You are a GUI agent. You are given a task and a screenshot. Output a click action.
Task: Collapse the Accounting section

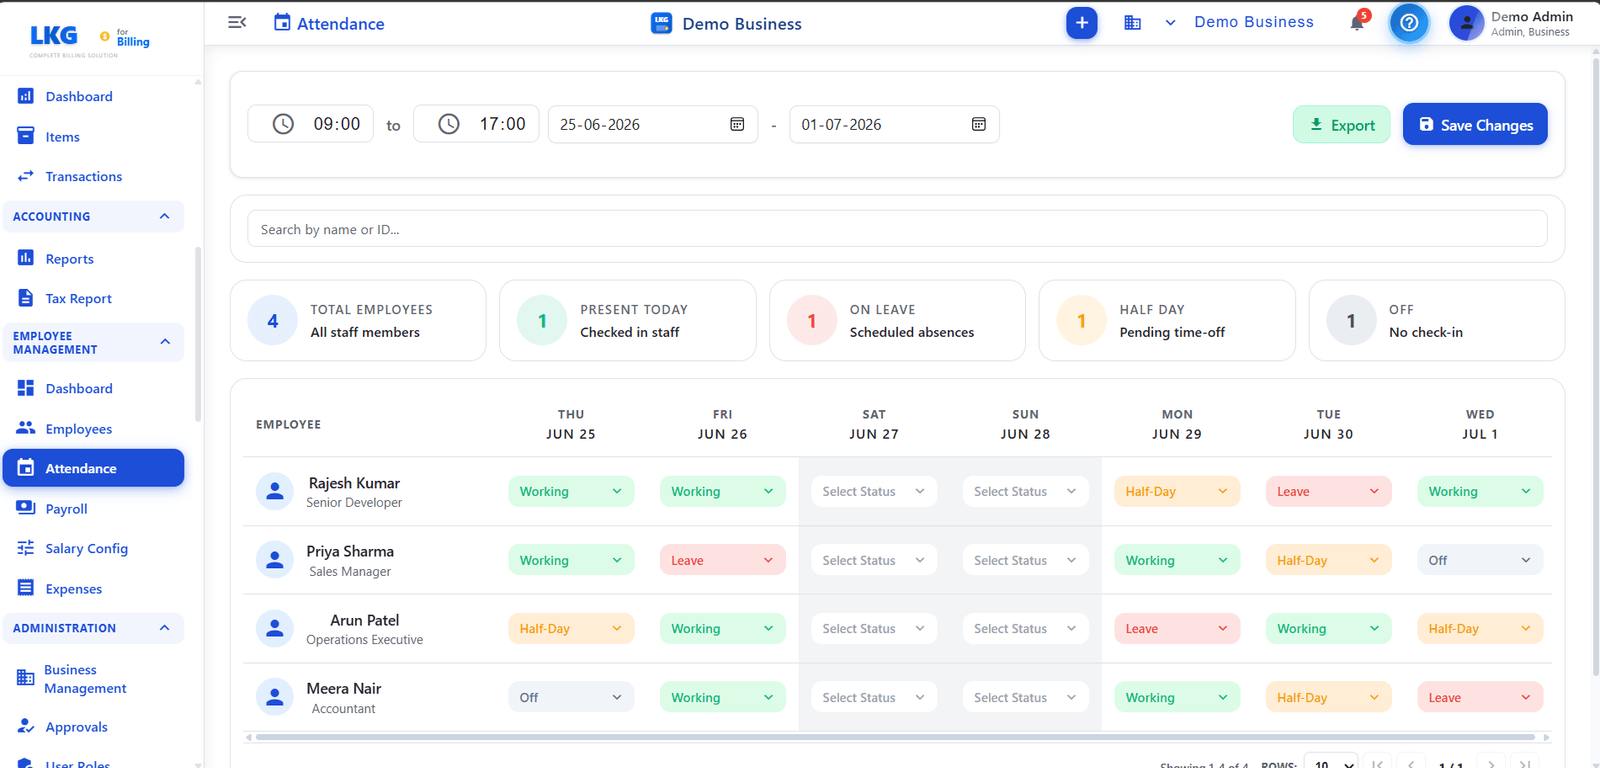(165, 216)
